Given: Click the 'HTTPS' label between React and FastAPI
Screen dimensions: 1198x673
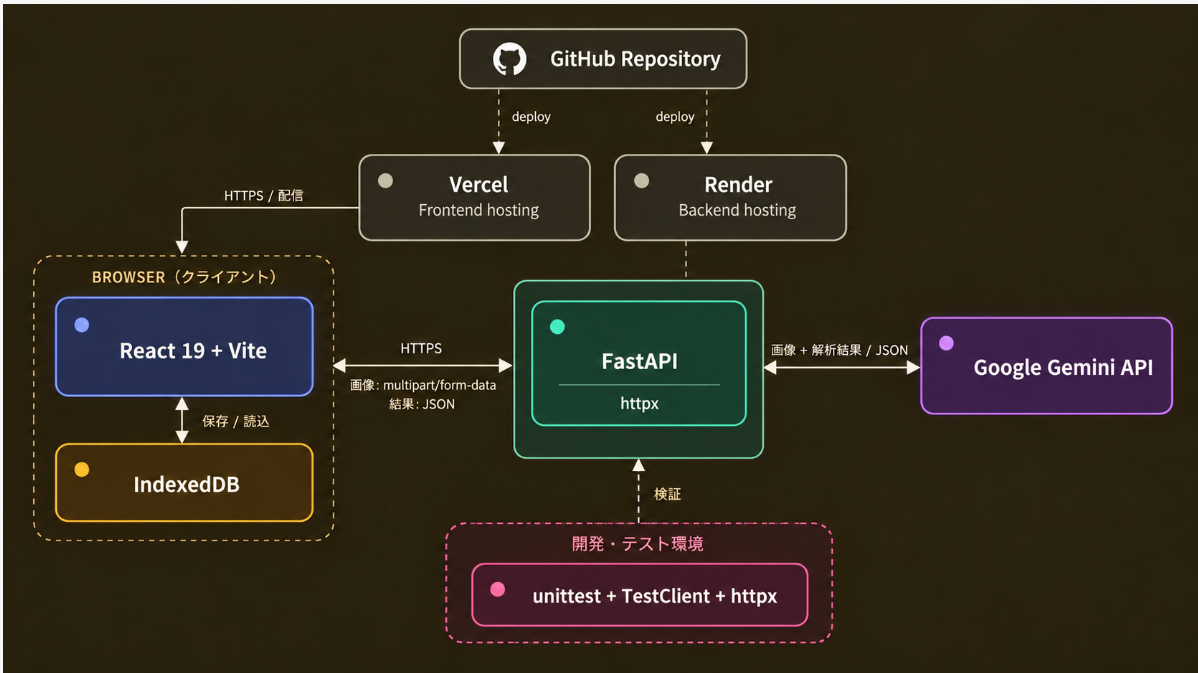Looking at the screenshot, I should (x=421, y=348).
